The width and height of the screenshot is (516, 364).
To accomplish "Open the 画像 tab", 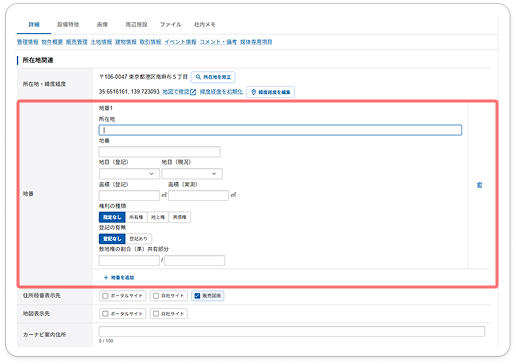I will tap(102, 25).
